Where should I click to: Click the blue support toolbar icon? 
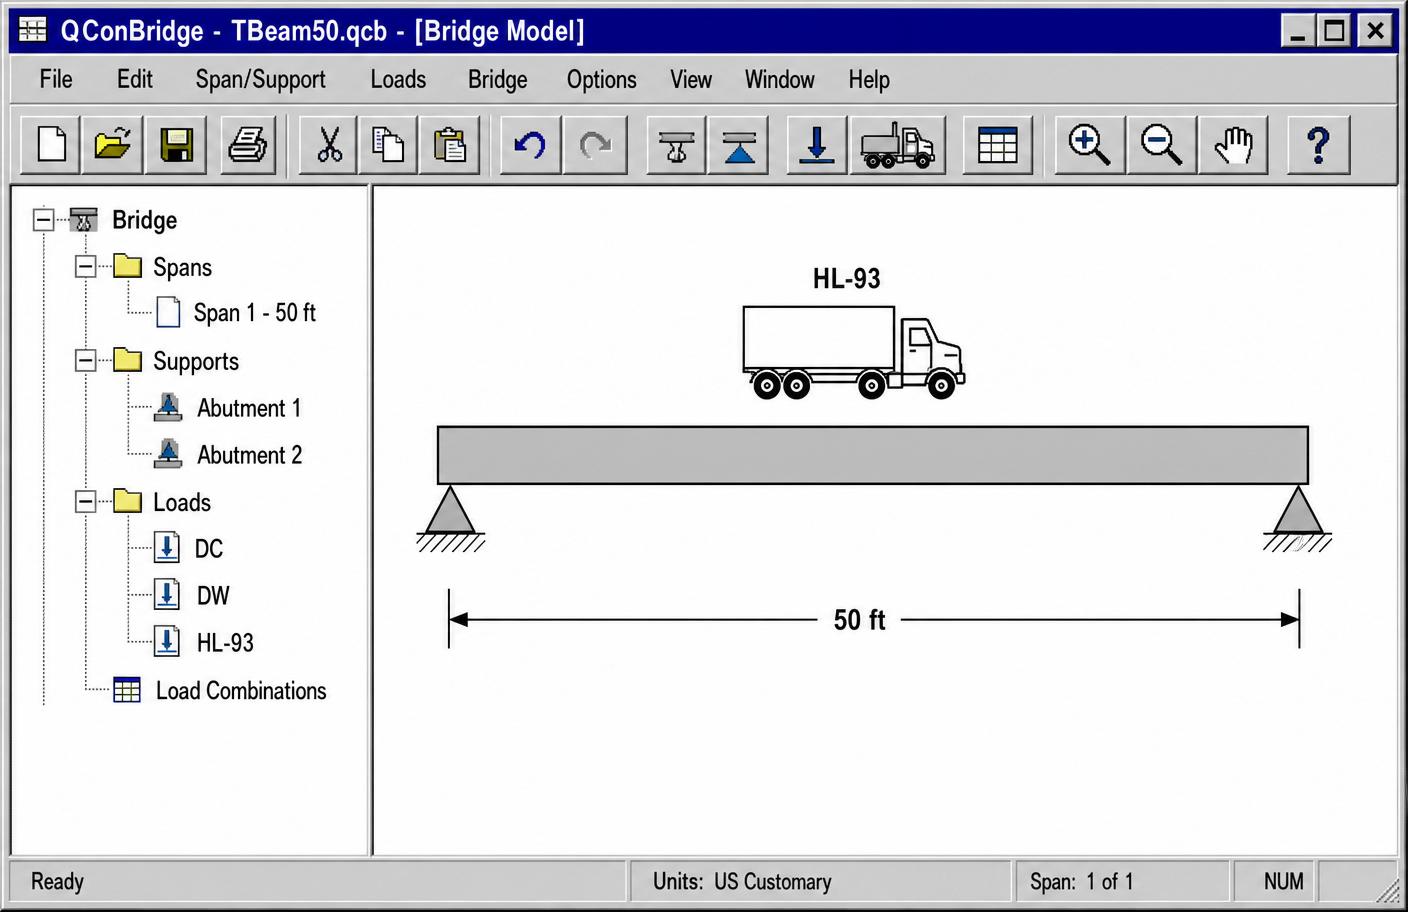point(739,146)
